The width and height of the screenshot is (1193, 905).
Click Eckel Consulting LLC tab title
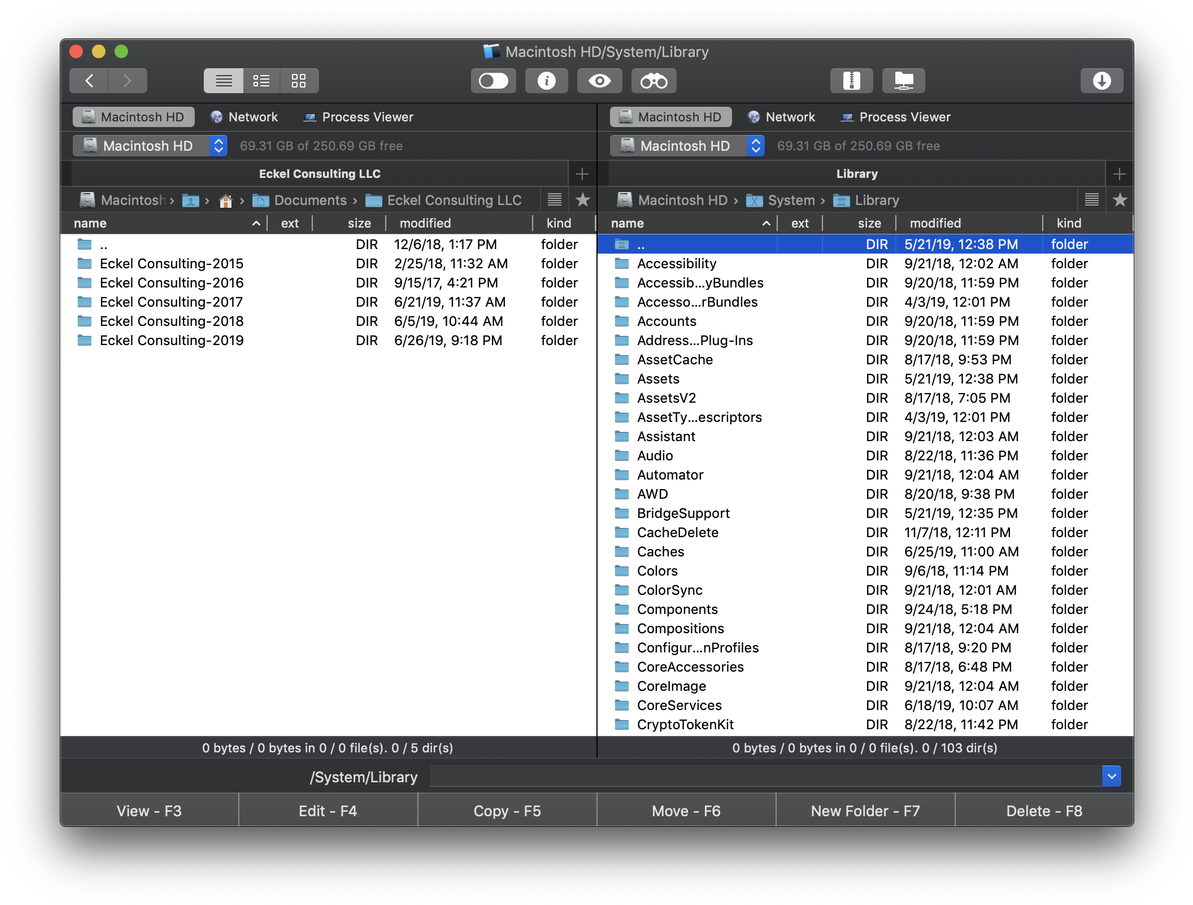[320, 174]
